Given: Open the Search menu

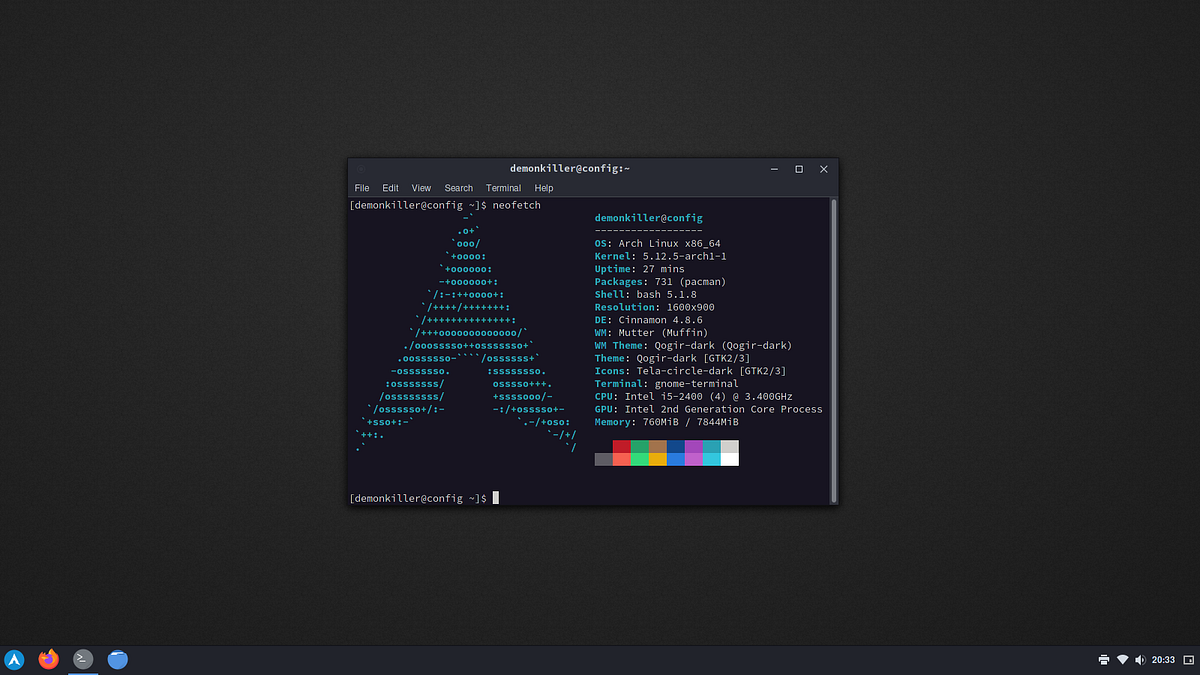Looking at the screenshot, I should (458, 187).
